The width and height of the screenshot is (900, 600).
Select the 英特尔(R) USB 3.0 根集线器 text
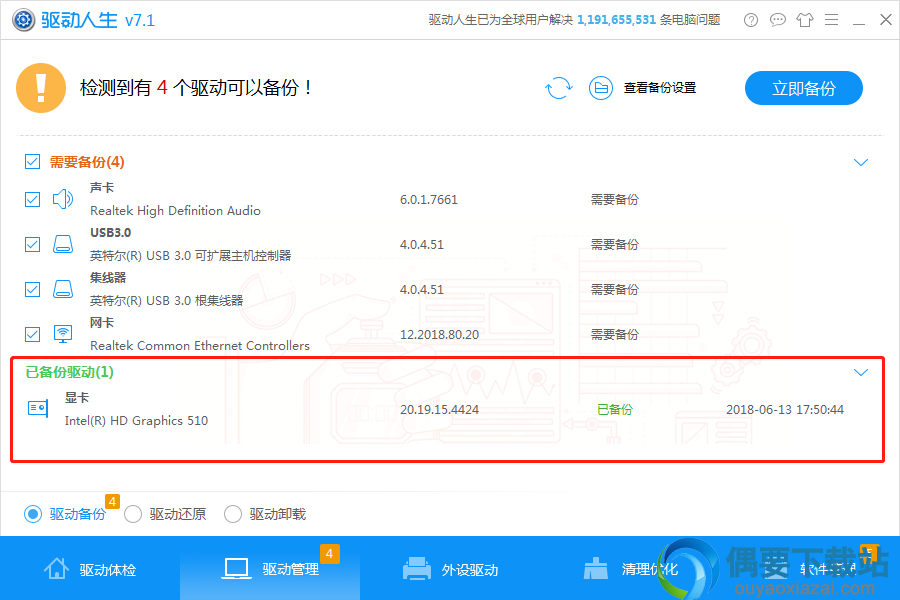(x=166, y=300)
